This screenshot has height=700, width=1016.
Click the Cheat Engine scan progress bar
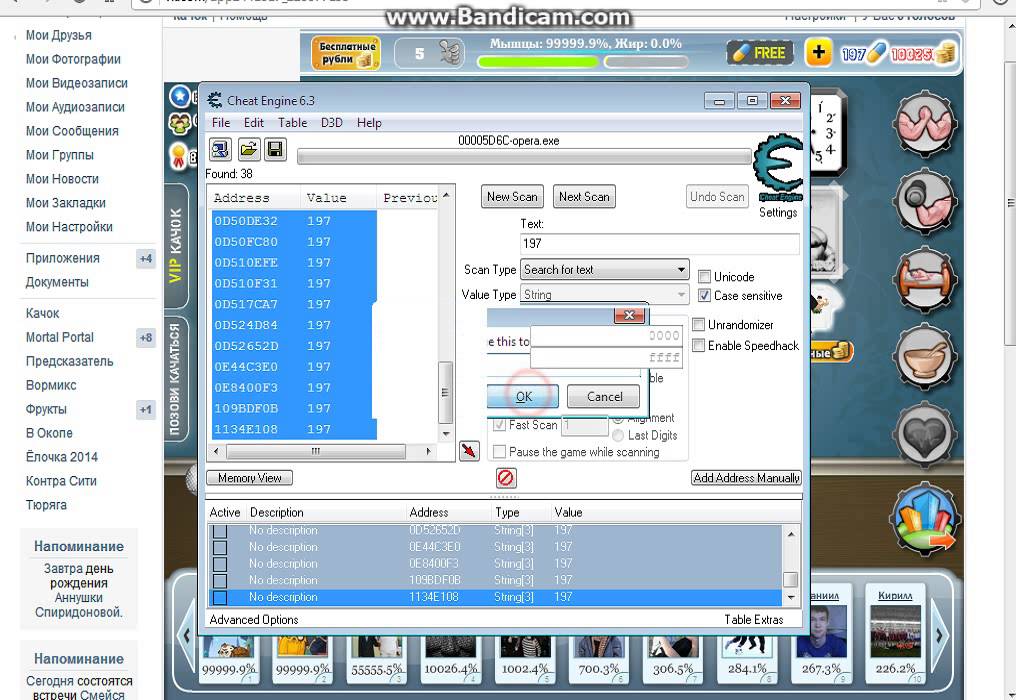(x=524, y=156)
